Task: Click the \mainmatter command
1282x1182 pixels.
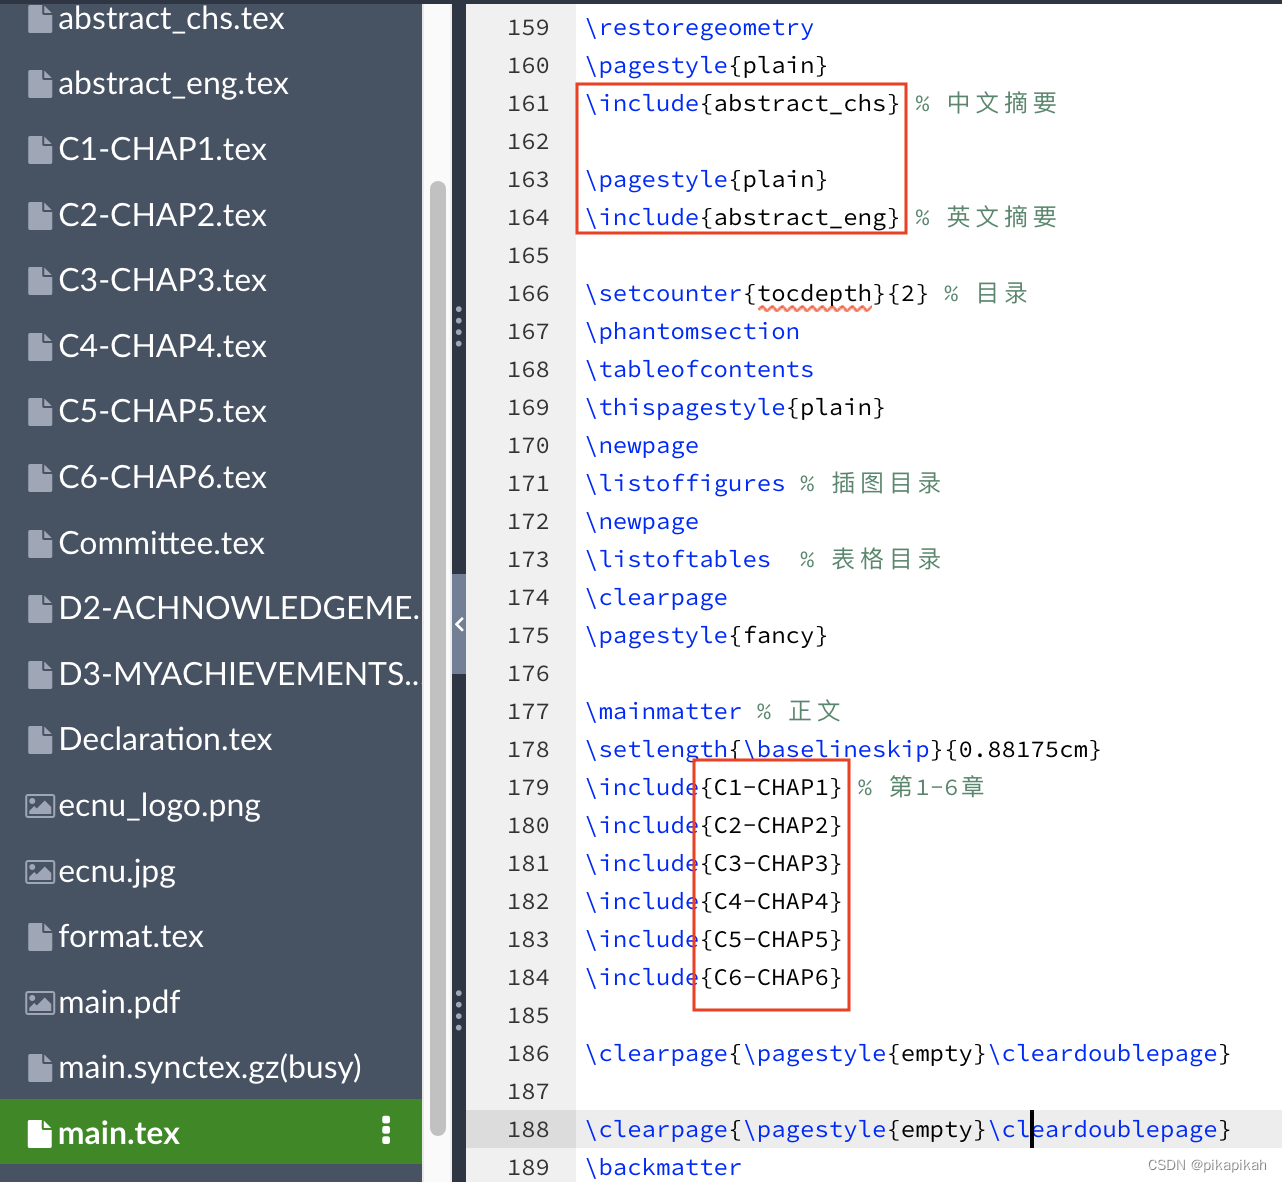Action: pos(663,712)
